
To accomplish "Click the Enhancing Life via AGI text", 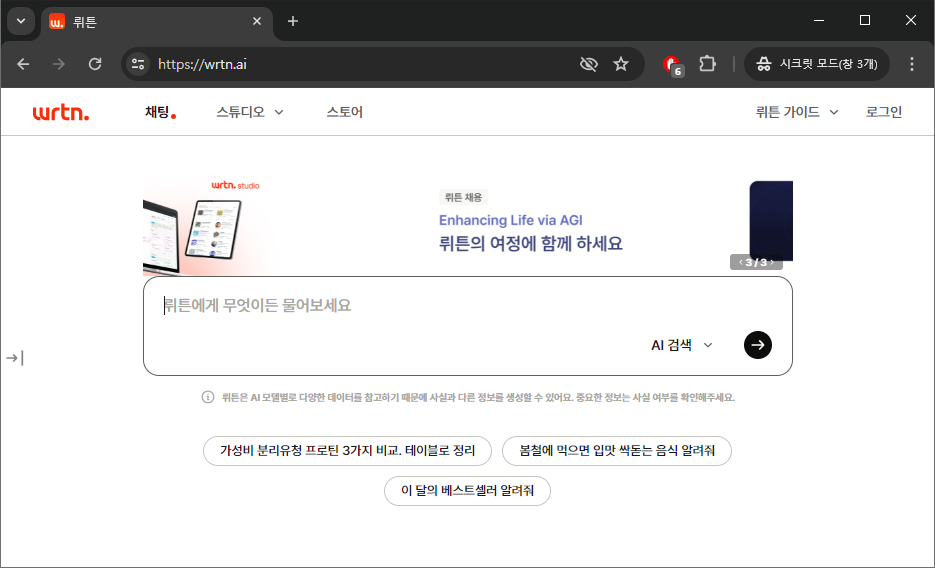I will (510, 221).
